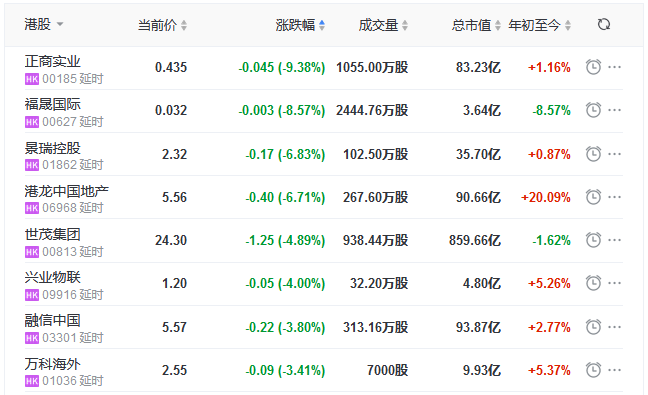The image size is (648, 395).
Task: Open more options for 世茂集团 row
Action: [x=615, y=240]
